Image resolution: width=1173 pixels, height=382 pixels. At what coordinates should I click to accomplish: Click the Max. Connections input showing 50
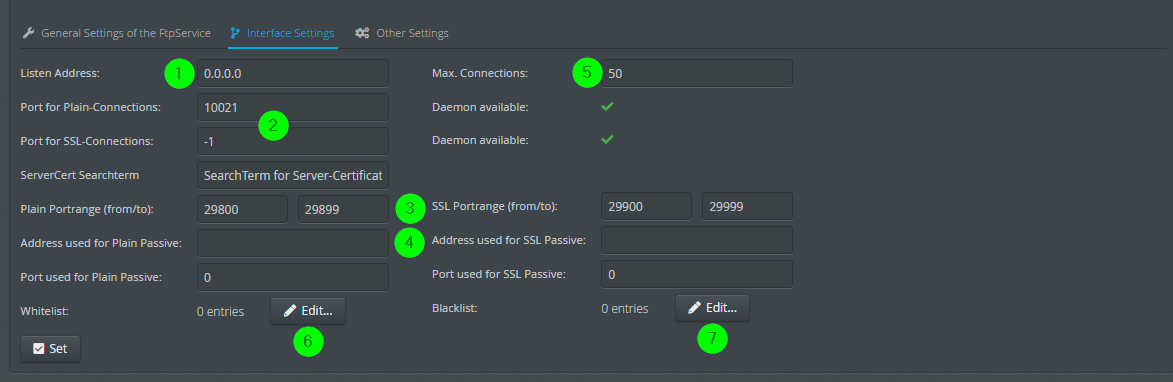click(x=696, y=73)
